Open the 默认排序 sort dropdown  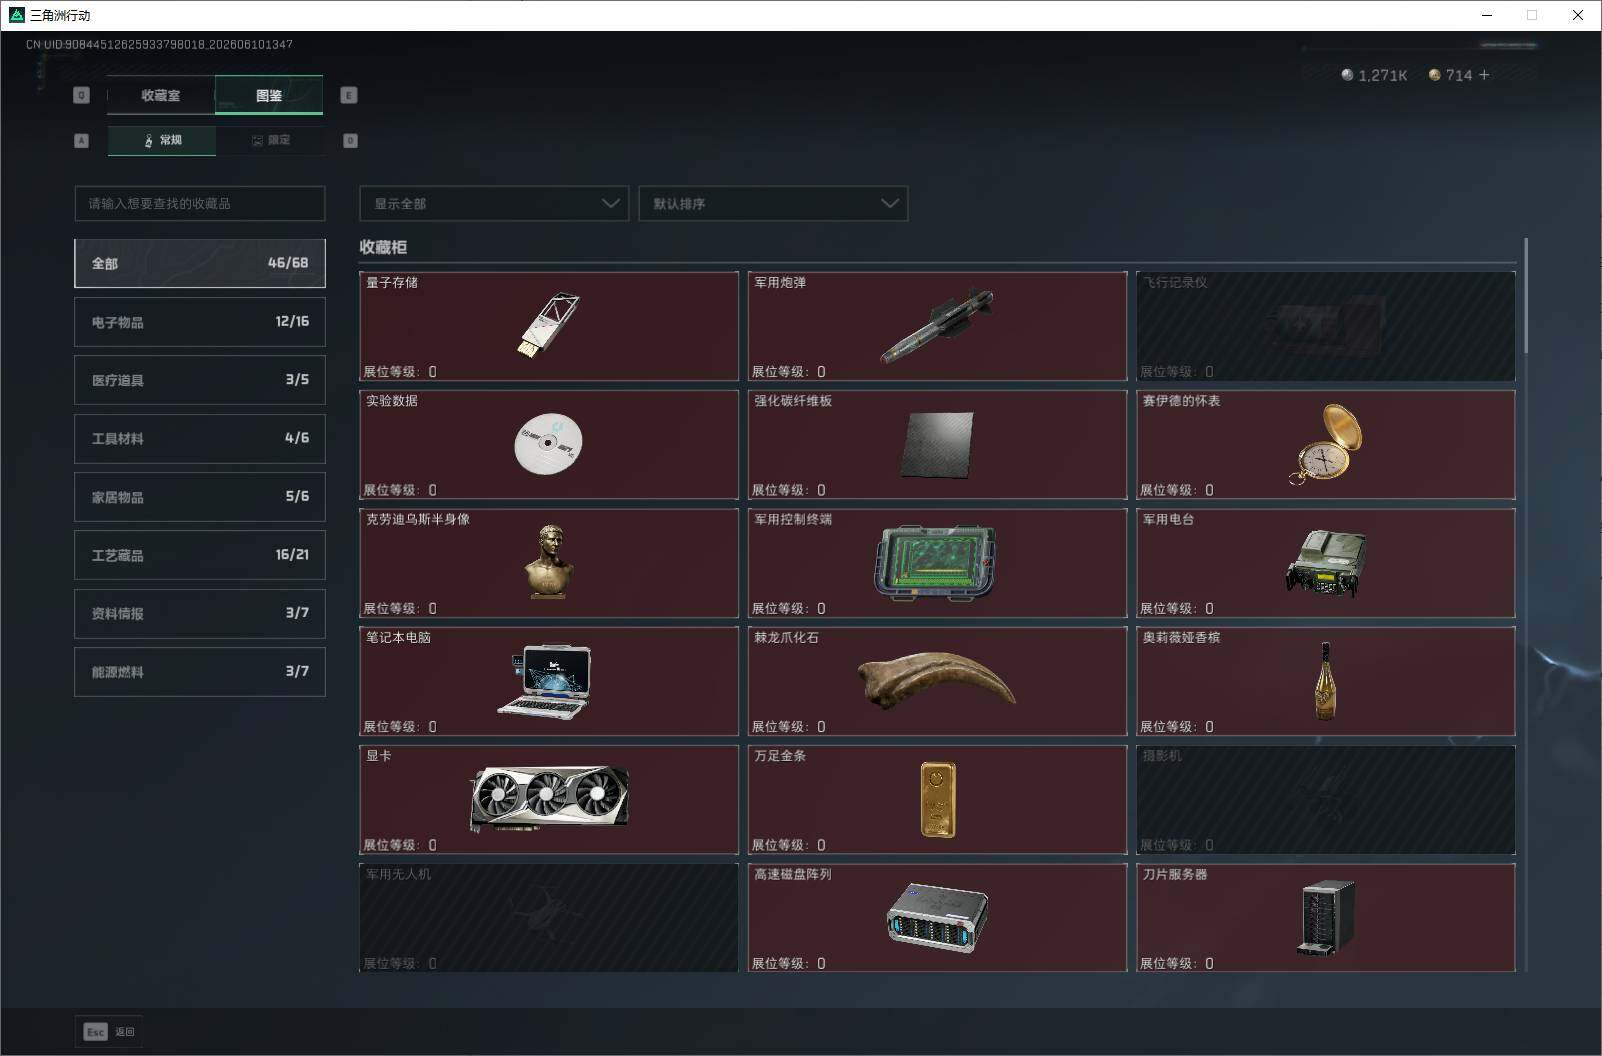tap(773, 203)
